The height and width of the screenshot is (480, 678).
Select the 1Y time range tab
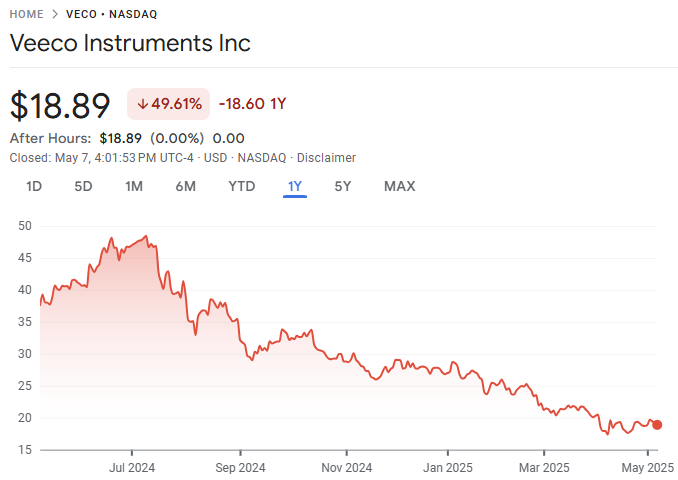pyautogui.click(x=294, y=186)
